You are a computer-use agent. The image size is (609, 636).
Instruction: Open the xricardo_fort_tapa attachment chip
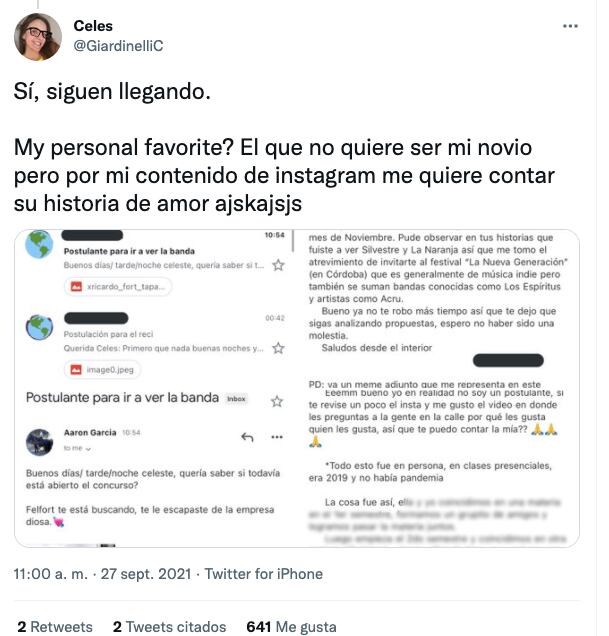click(118, 287)
